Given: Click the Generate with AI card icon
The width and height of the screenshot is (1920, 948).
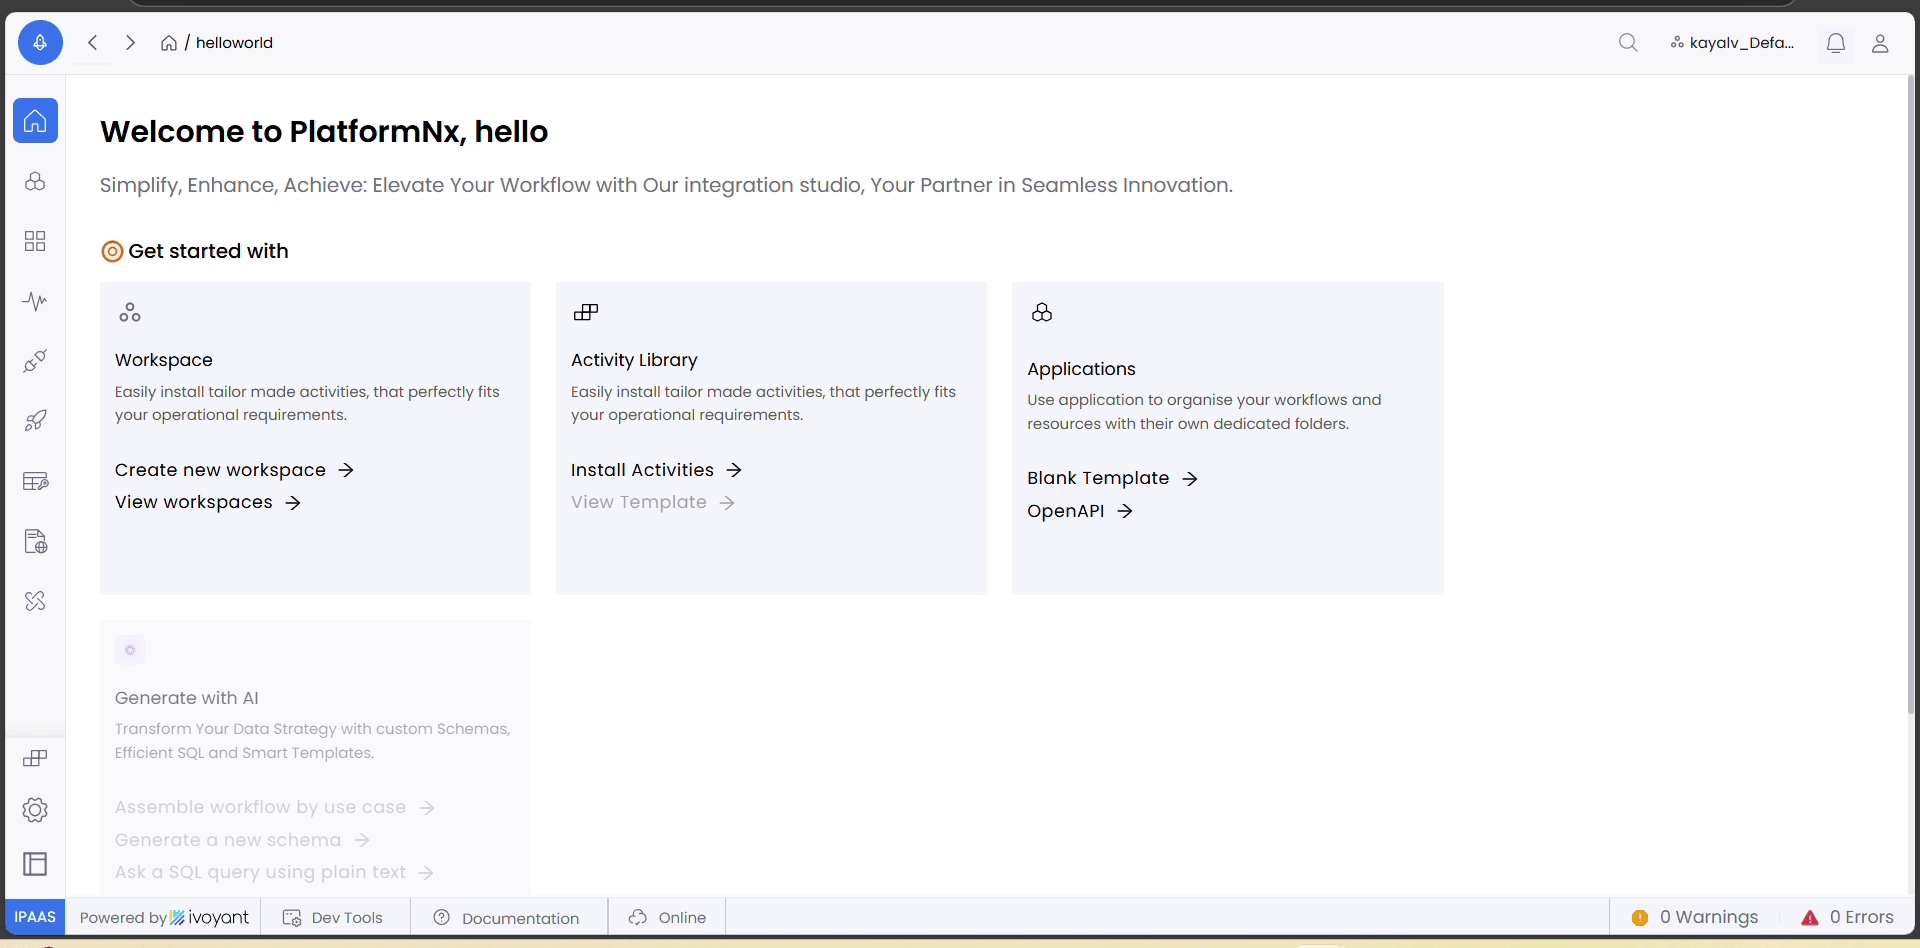Looking at the screenshot, I should point(130,650).
